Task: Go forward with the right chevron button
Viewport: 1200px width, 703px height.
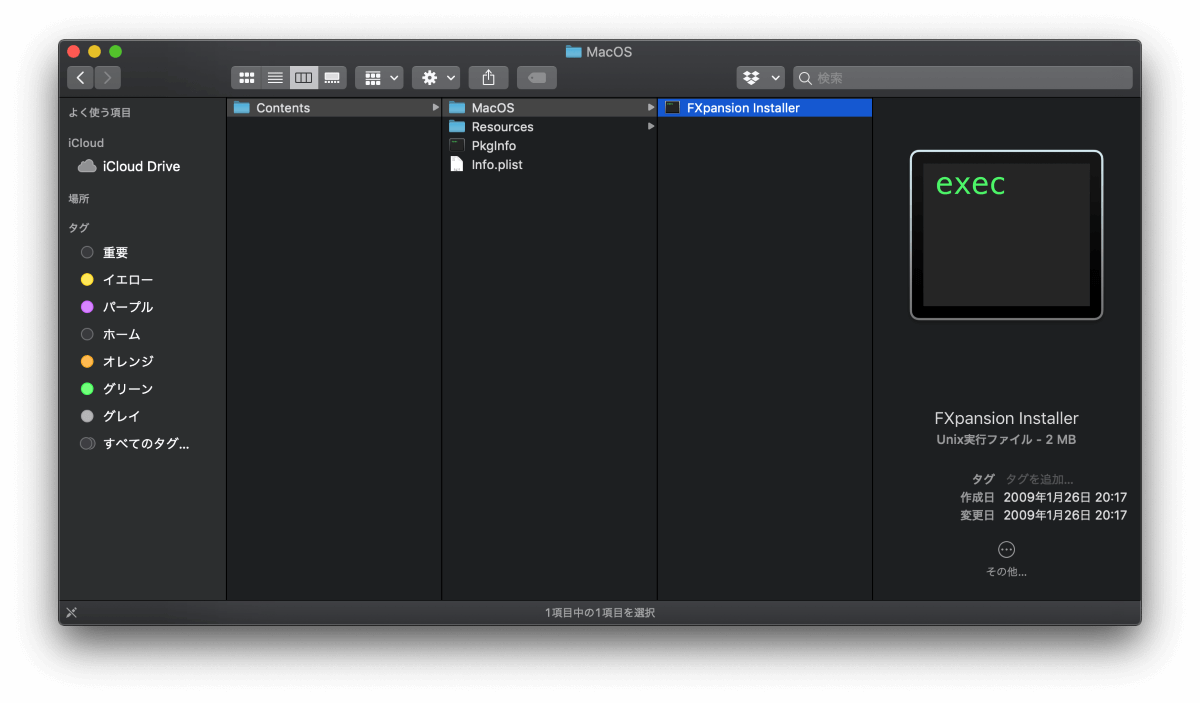Action: click(x=107, y=77)
